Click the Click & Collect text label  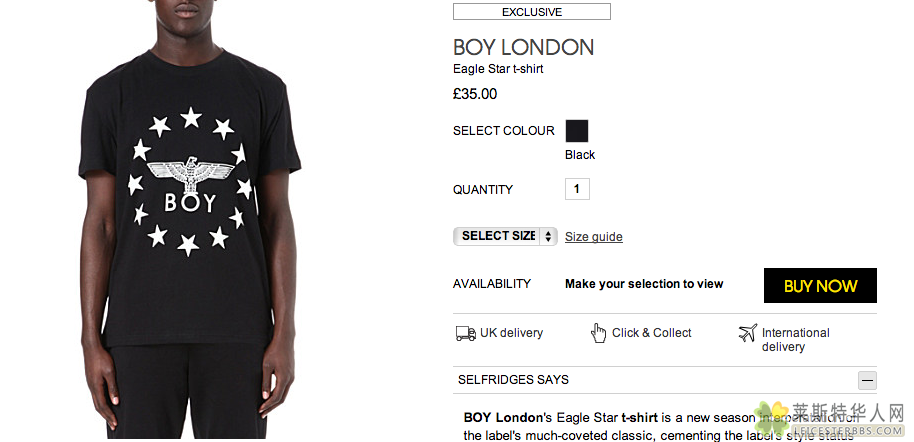pos(651,333)
